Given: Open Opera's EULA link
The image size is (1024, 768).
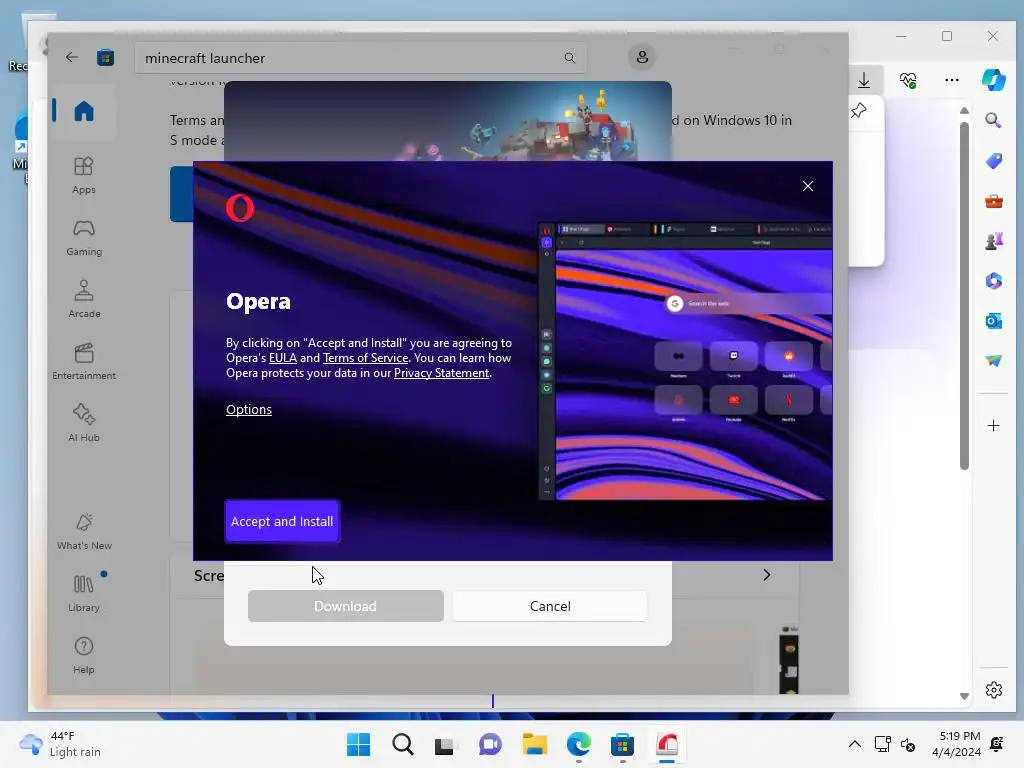Looking at the screenshot, I should click(x=283, y=358).
